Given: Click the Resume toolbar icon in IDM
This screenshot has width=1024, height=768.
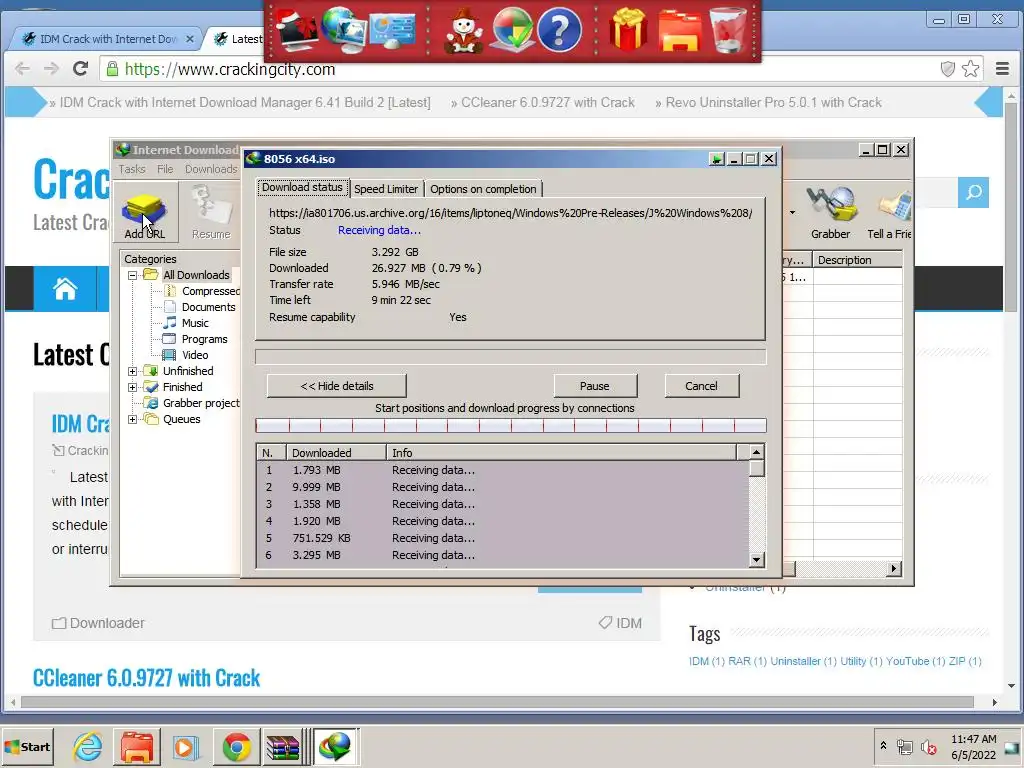Looking at the screenshot, I should coord(211,212).
